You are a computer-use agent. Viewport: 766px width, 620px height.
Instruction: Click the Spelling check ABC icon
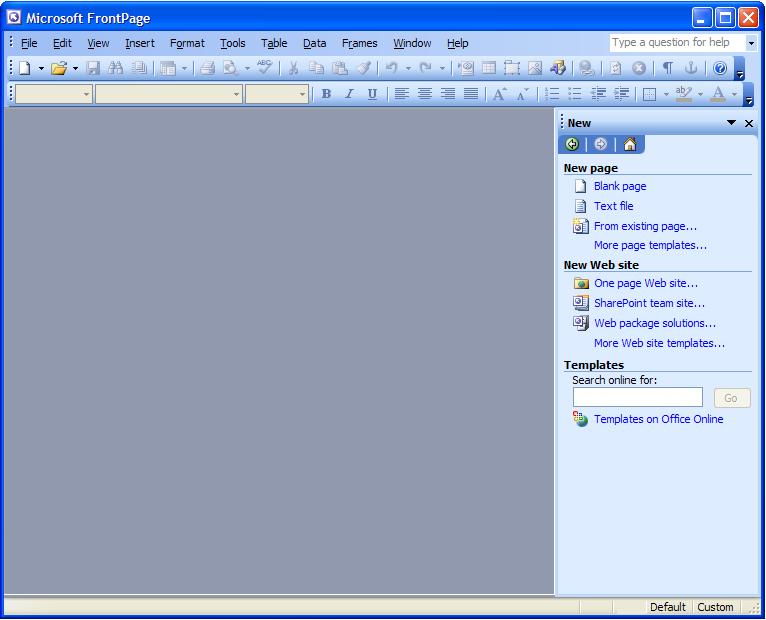265,68
